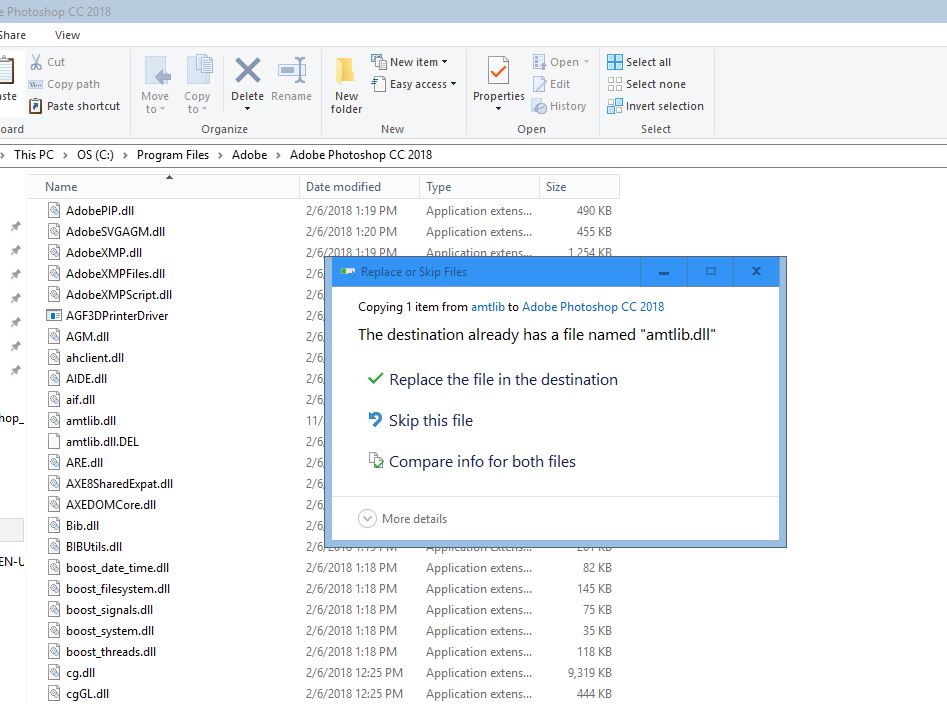
Task: Navigate to Program Files in breadcrumb
Action: pyautogui.click(x=173, y=155)
